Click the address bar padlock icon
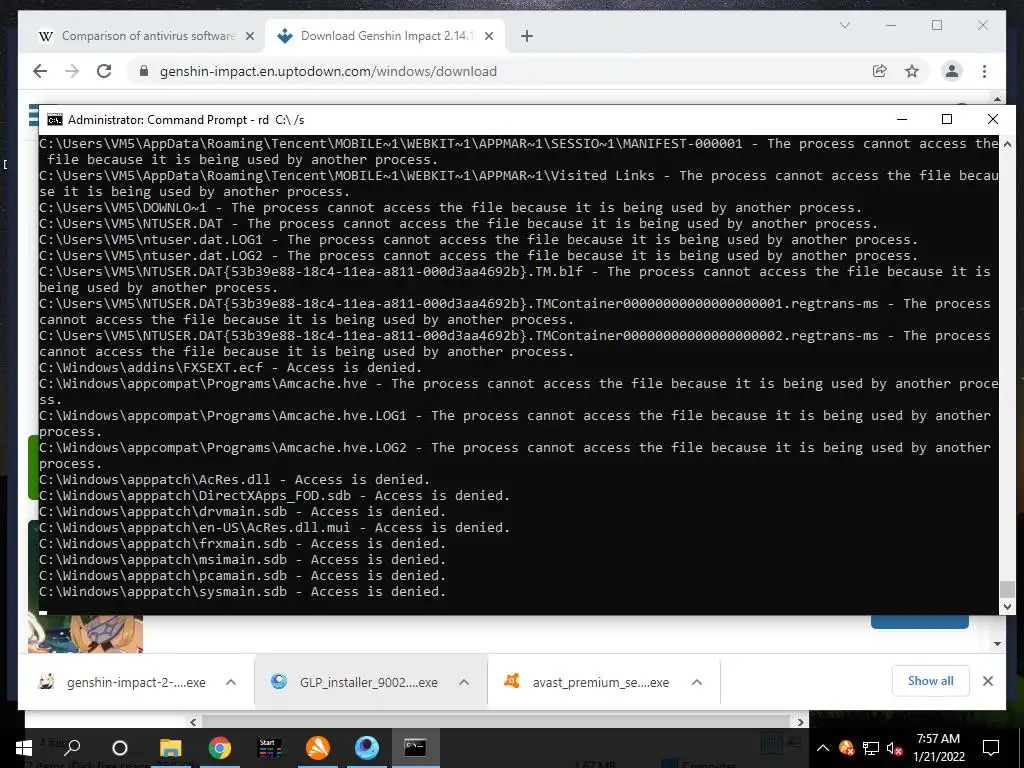 [144, 71]
